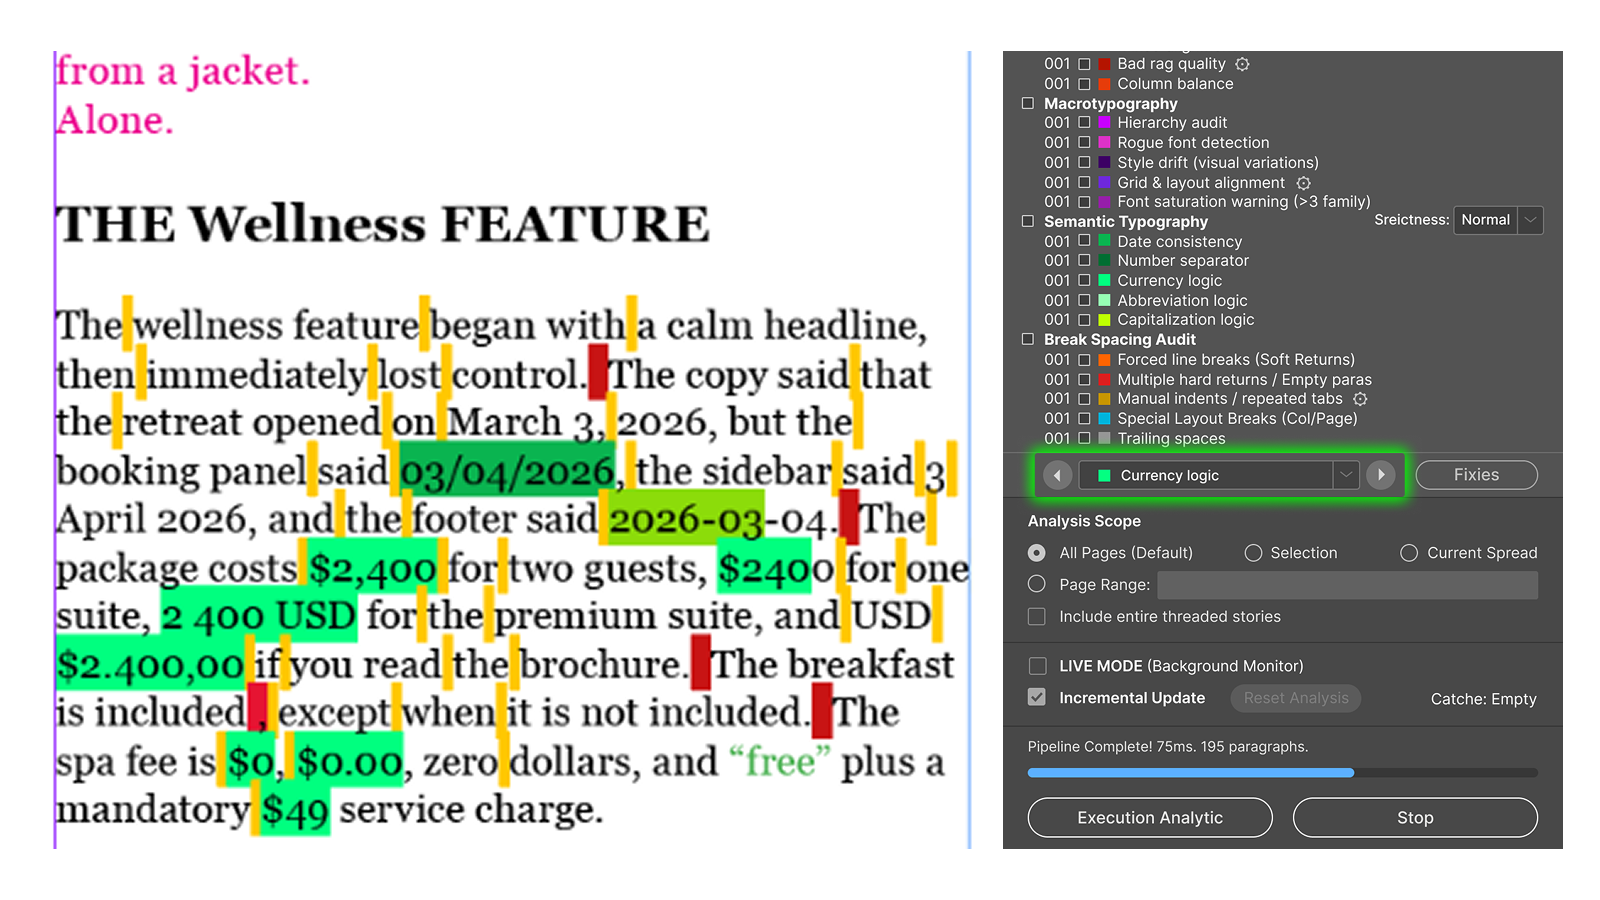The height and width of the screenshot is (900, 1600).
Task: Click the 'Pipeline Complete! 75ms. 195 paragraphs.' status
Action: (1168, 747)
